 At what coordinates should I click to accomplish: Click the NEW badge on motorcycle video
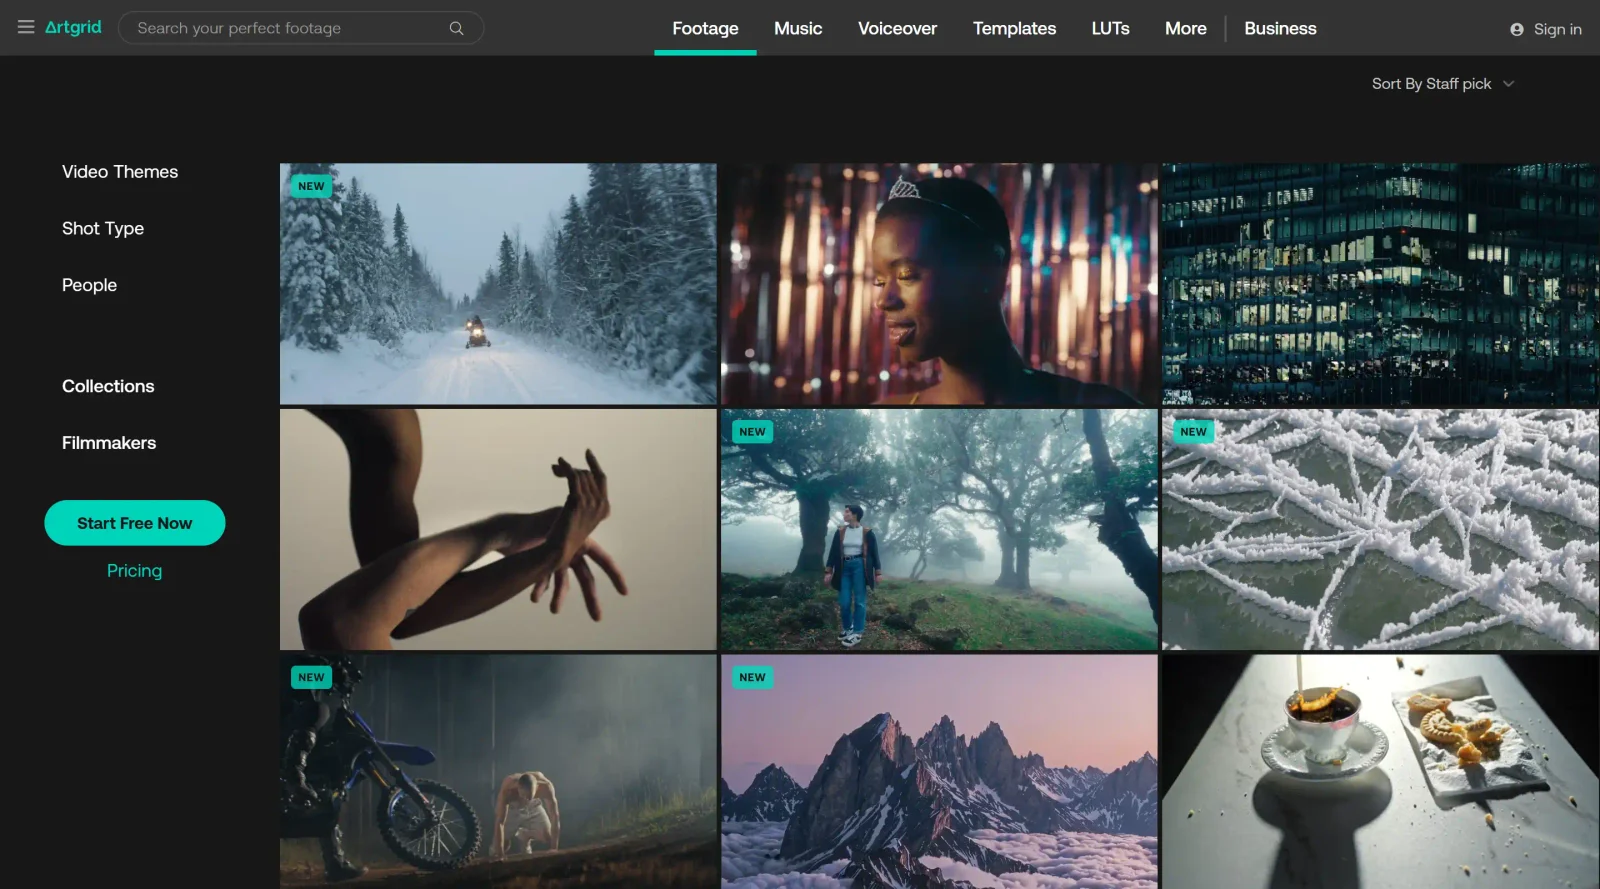coord(311,677)
